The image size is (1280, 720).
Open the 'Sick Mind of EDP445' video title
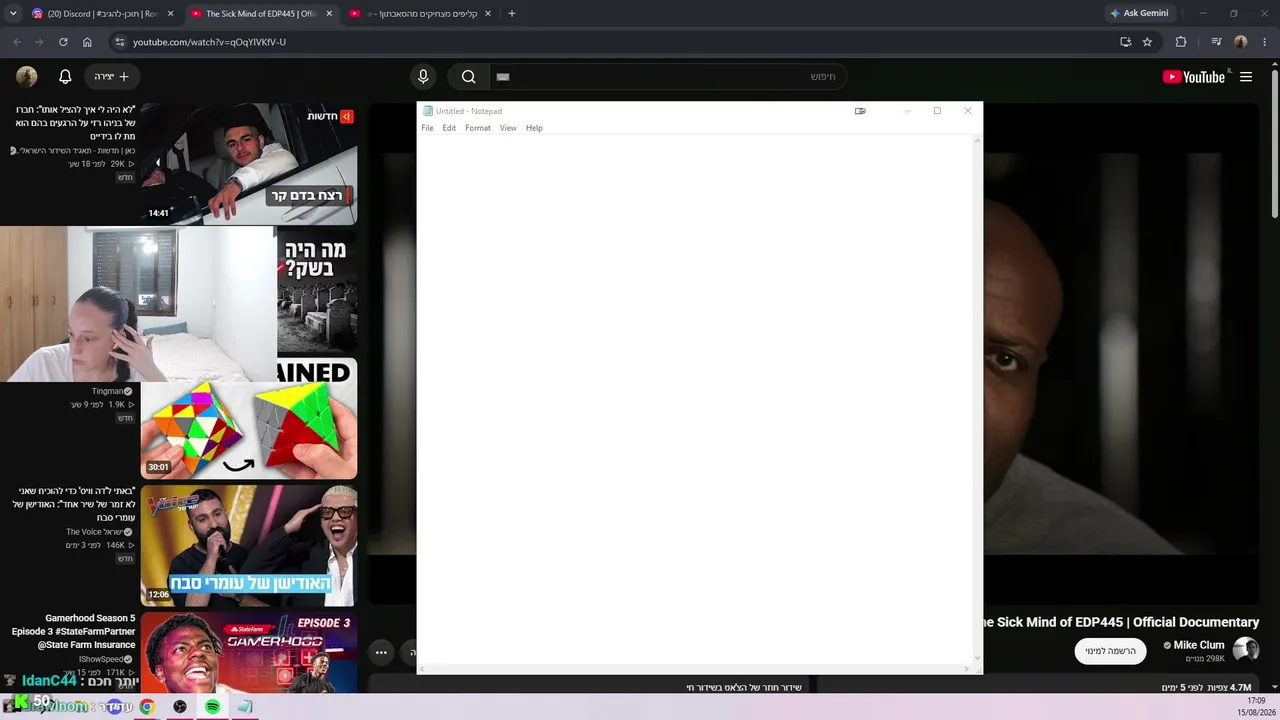point(1119,622)
